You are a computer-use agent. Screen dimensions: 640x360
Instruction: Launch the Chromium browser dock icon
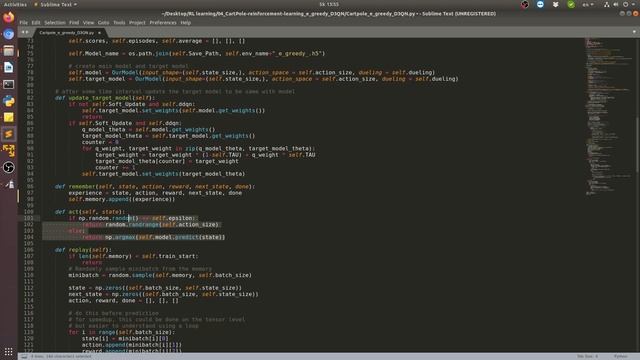[x=9, y=34]
